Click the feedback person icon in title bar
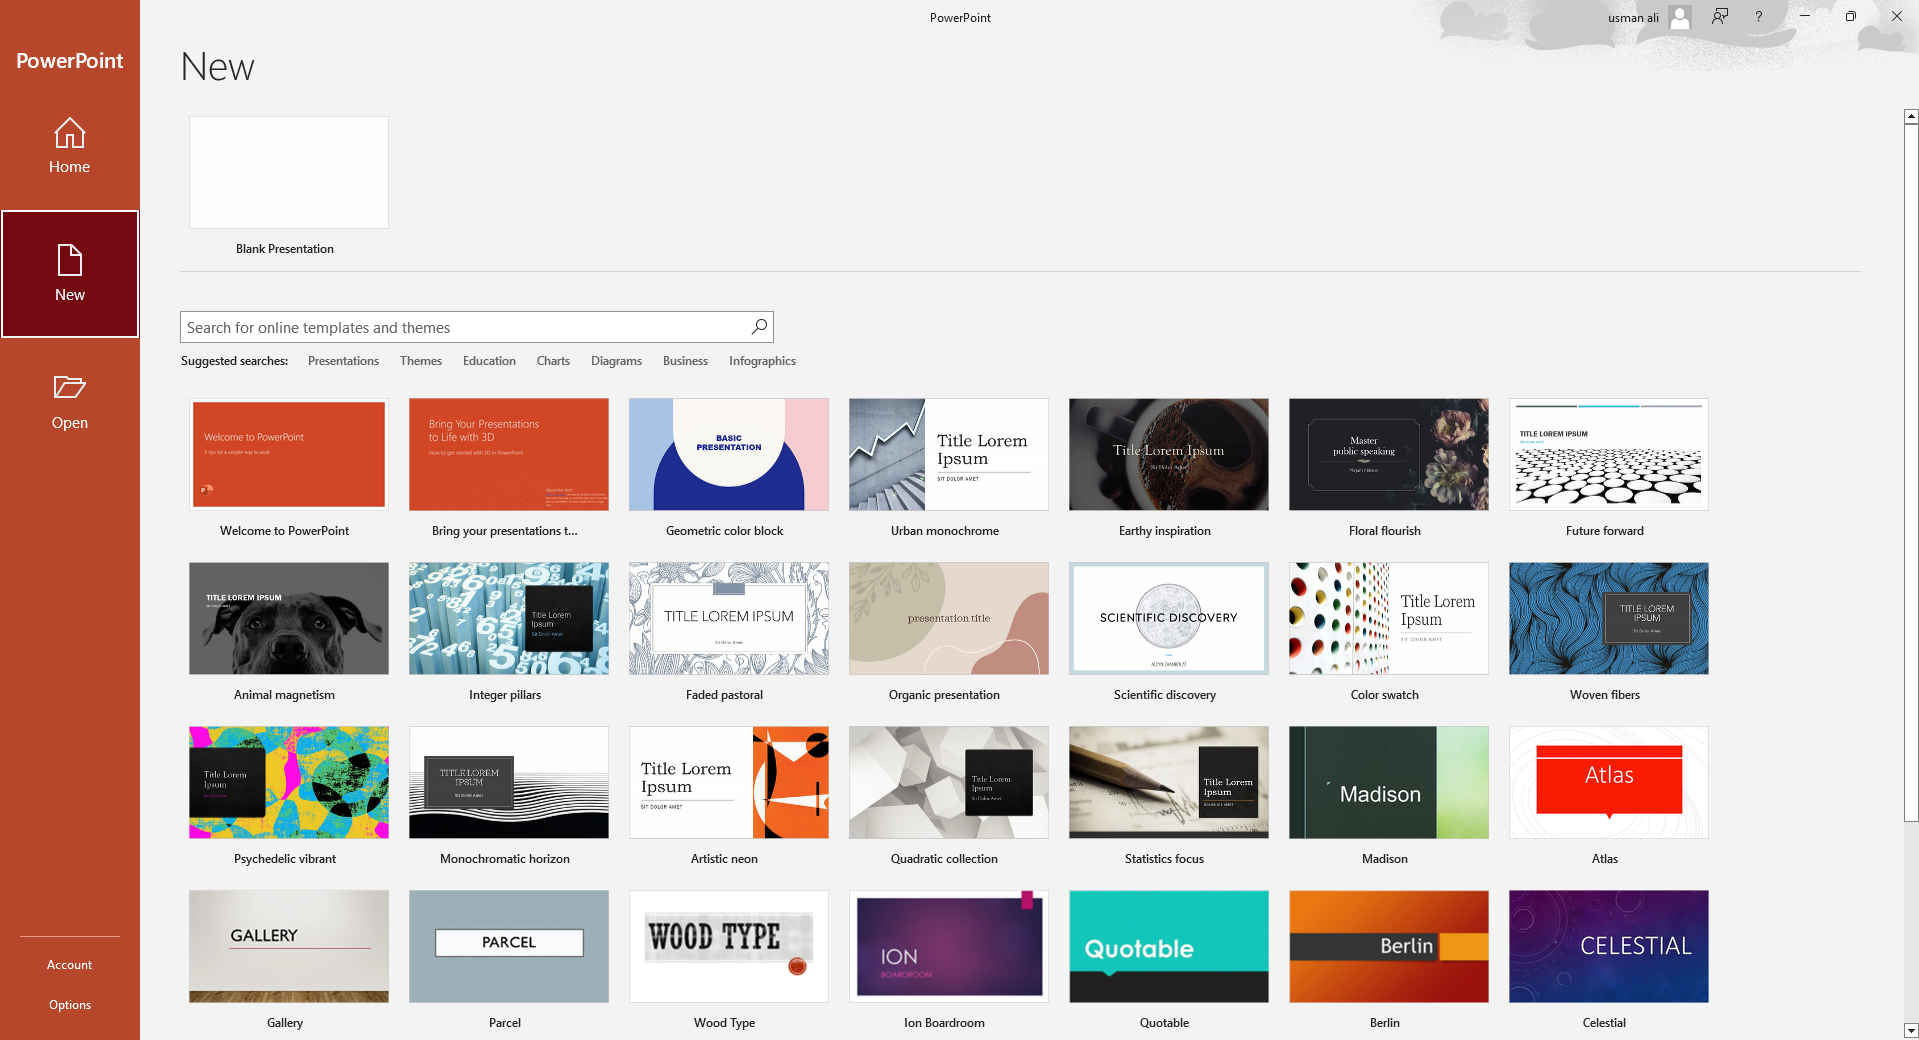 click(x=1720, y=17)
